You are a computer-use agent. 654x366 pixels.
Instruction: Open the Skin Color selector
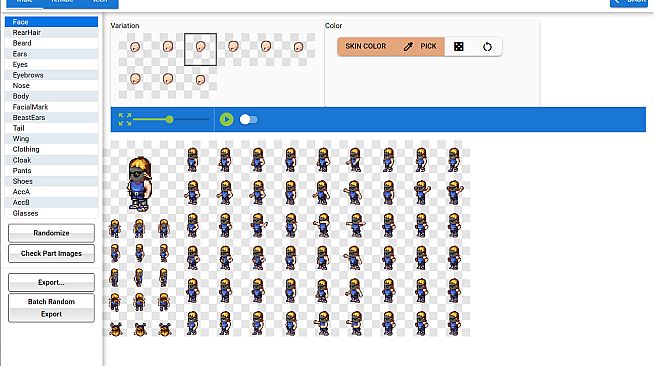(x=366, y=46)
